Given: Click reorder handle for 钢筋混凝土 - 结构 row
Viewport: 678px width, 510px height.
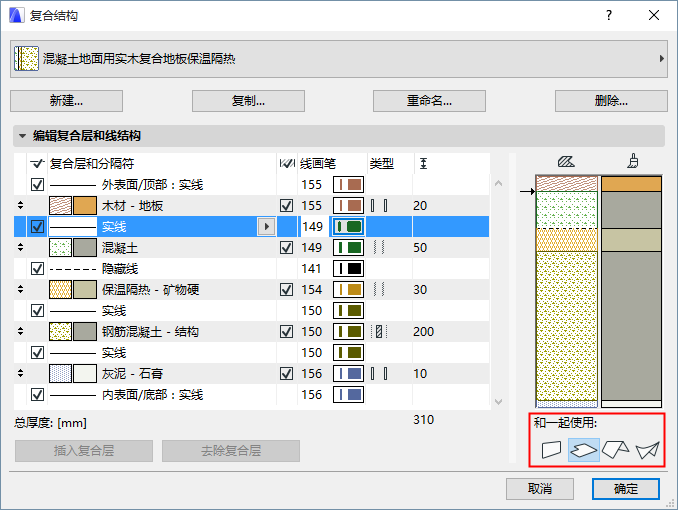Looking at the screenshot, I should pos(20,331).
